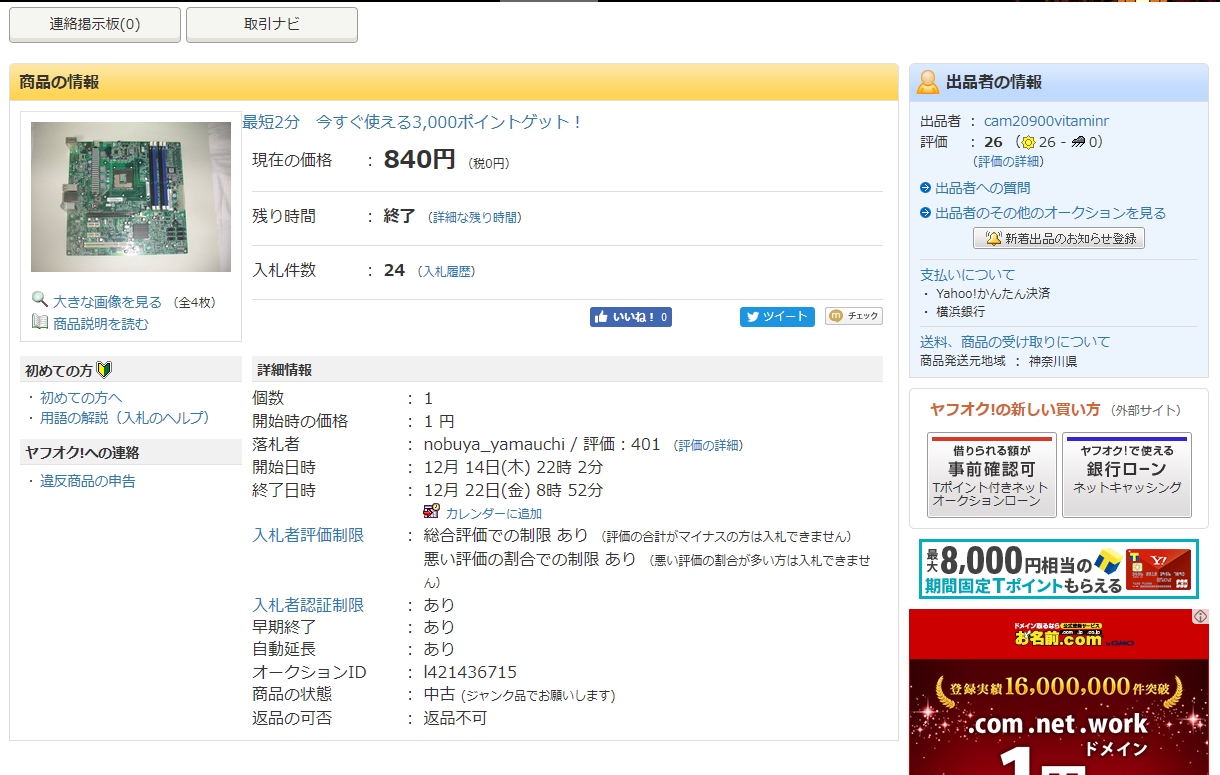
Task: Click the book icon beside 商品説明を読む
Action: click(x=40, y=322)
